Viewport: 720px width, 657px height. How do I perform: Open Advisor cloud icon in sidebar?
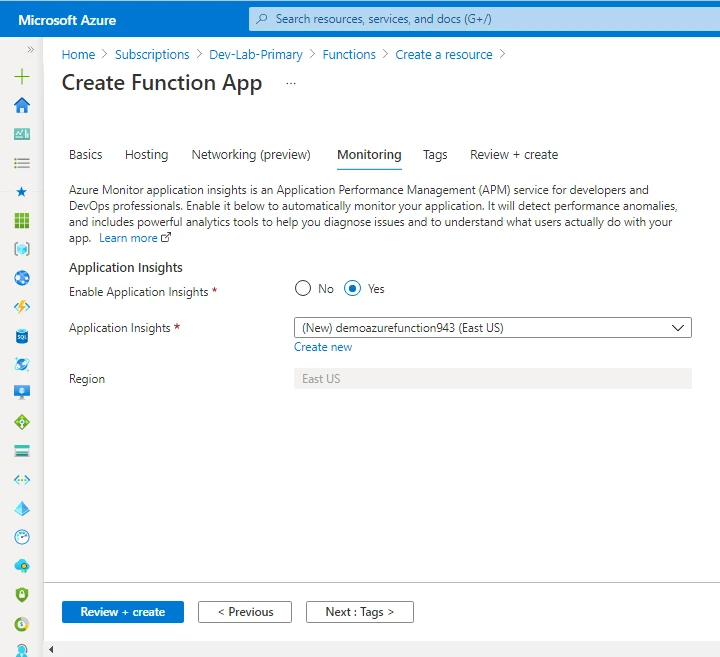point(22,566)
